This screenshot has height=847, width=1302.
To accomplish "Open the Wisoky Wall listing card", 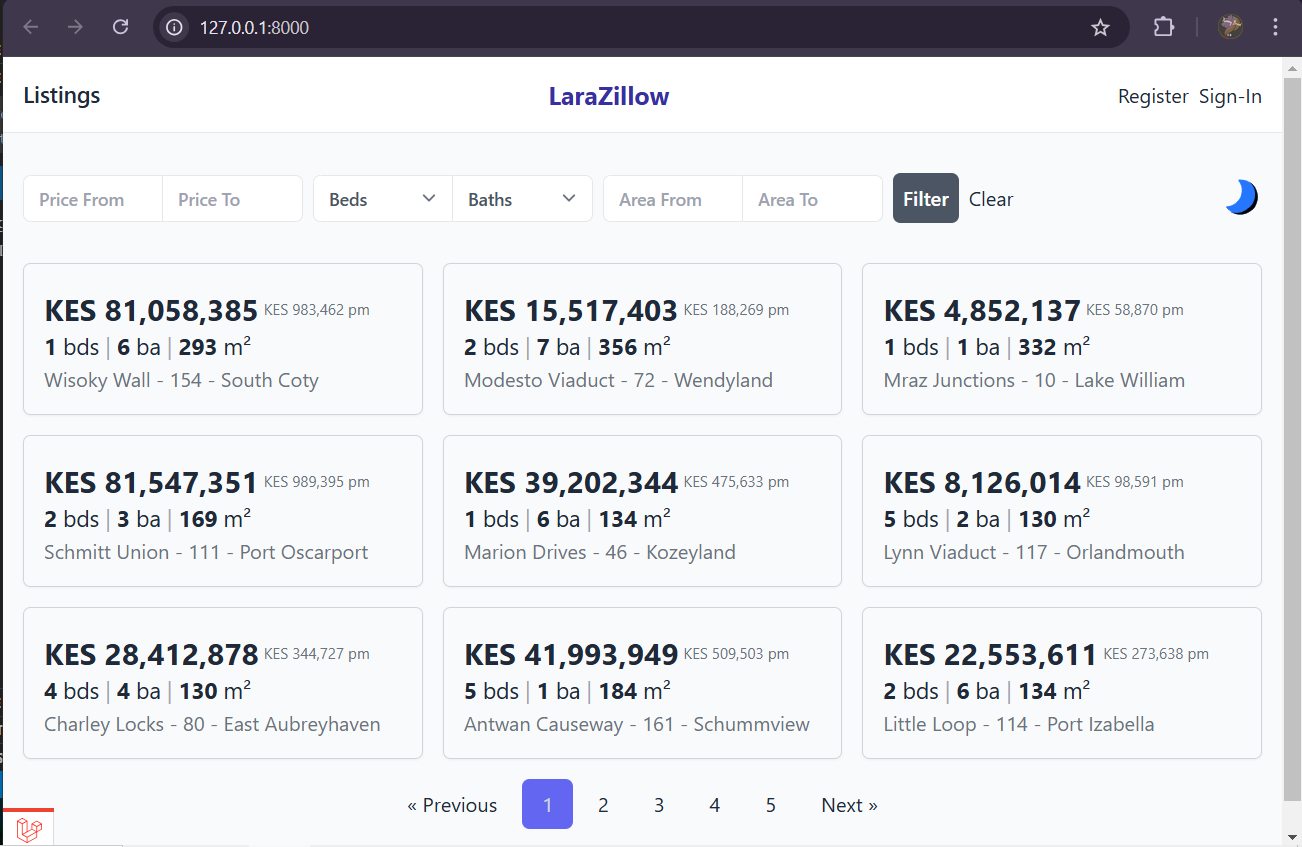I will [222, 339].
